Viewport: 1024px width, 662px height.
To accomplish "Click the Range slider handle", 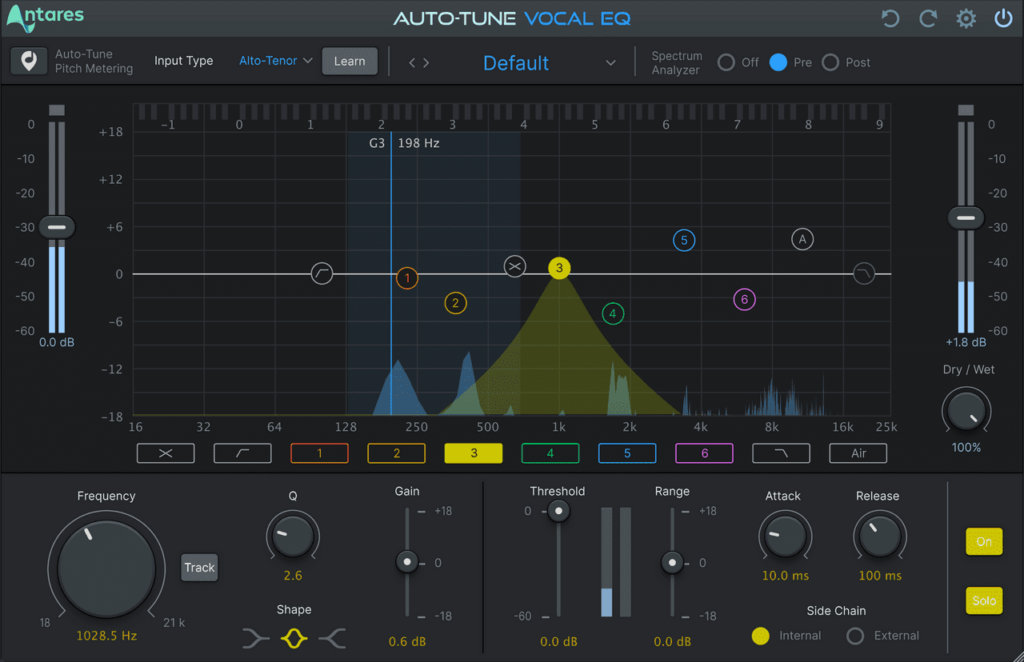I will coord(672,562).
